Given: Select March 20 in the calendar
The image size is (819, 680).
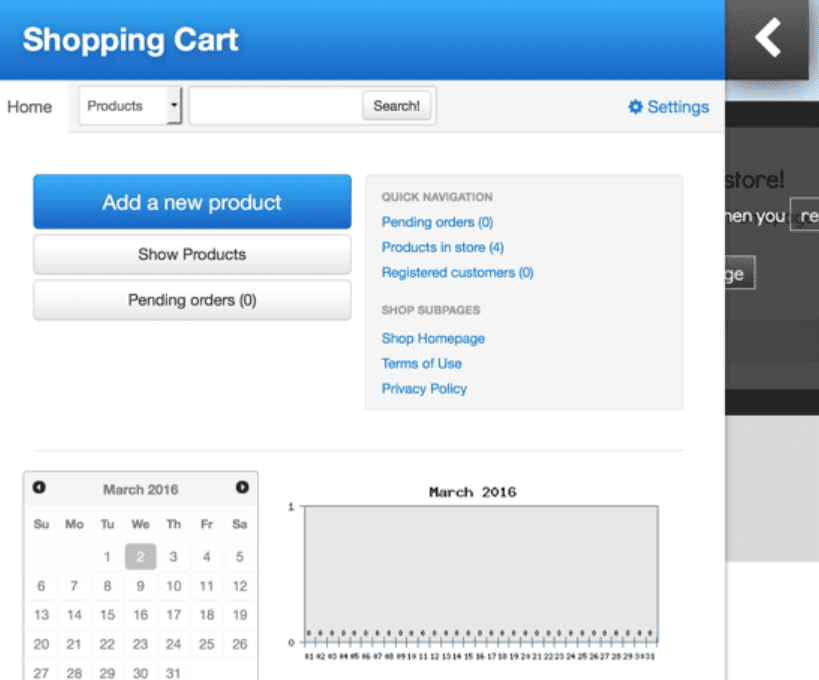Looking at the screenshot, I should click(41, 644).
